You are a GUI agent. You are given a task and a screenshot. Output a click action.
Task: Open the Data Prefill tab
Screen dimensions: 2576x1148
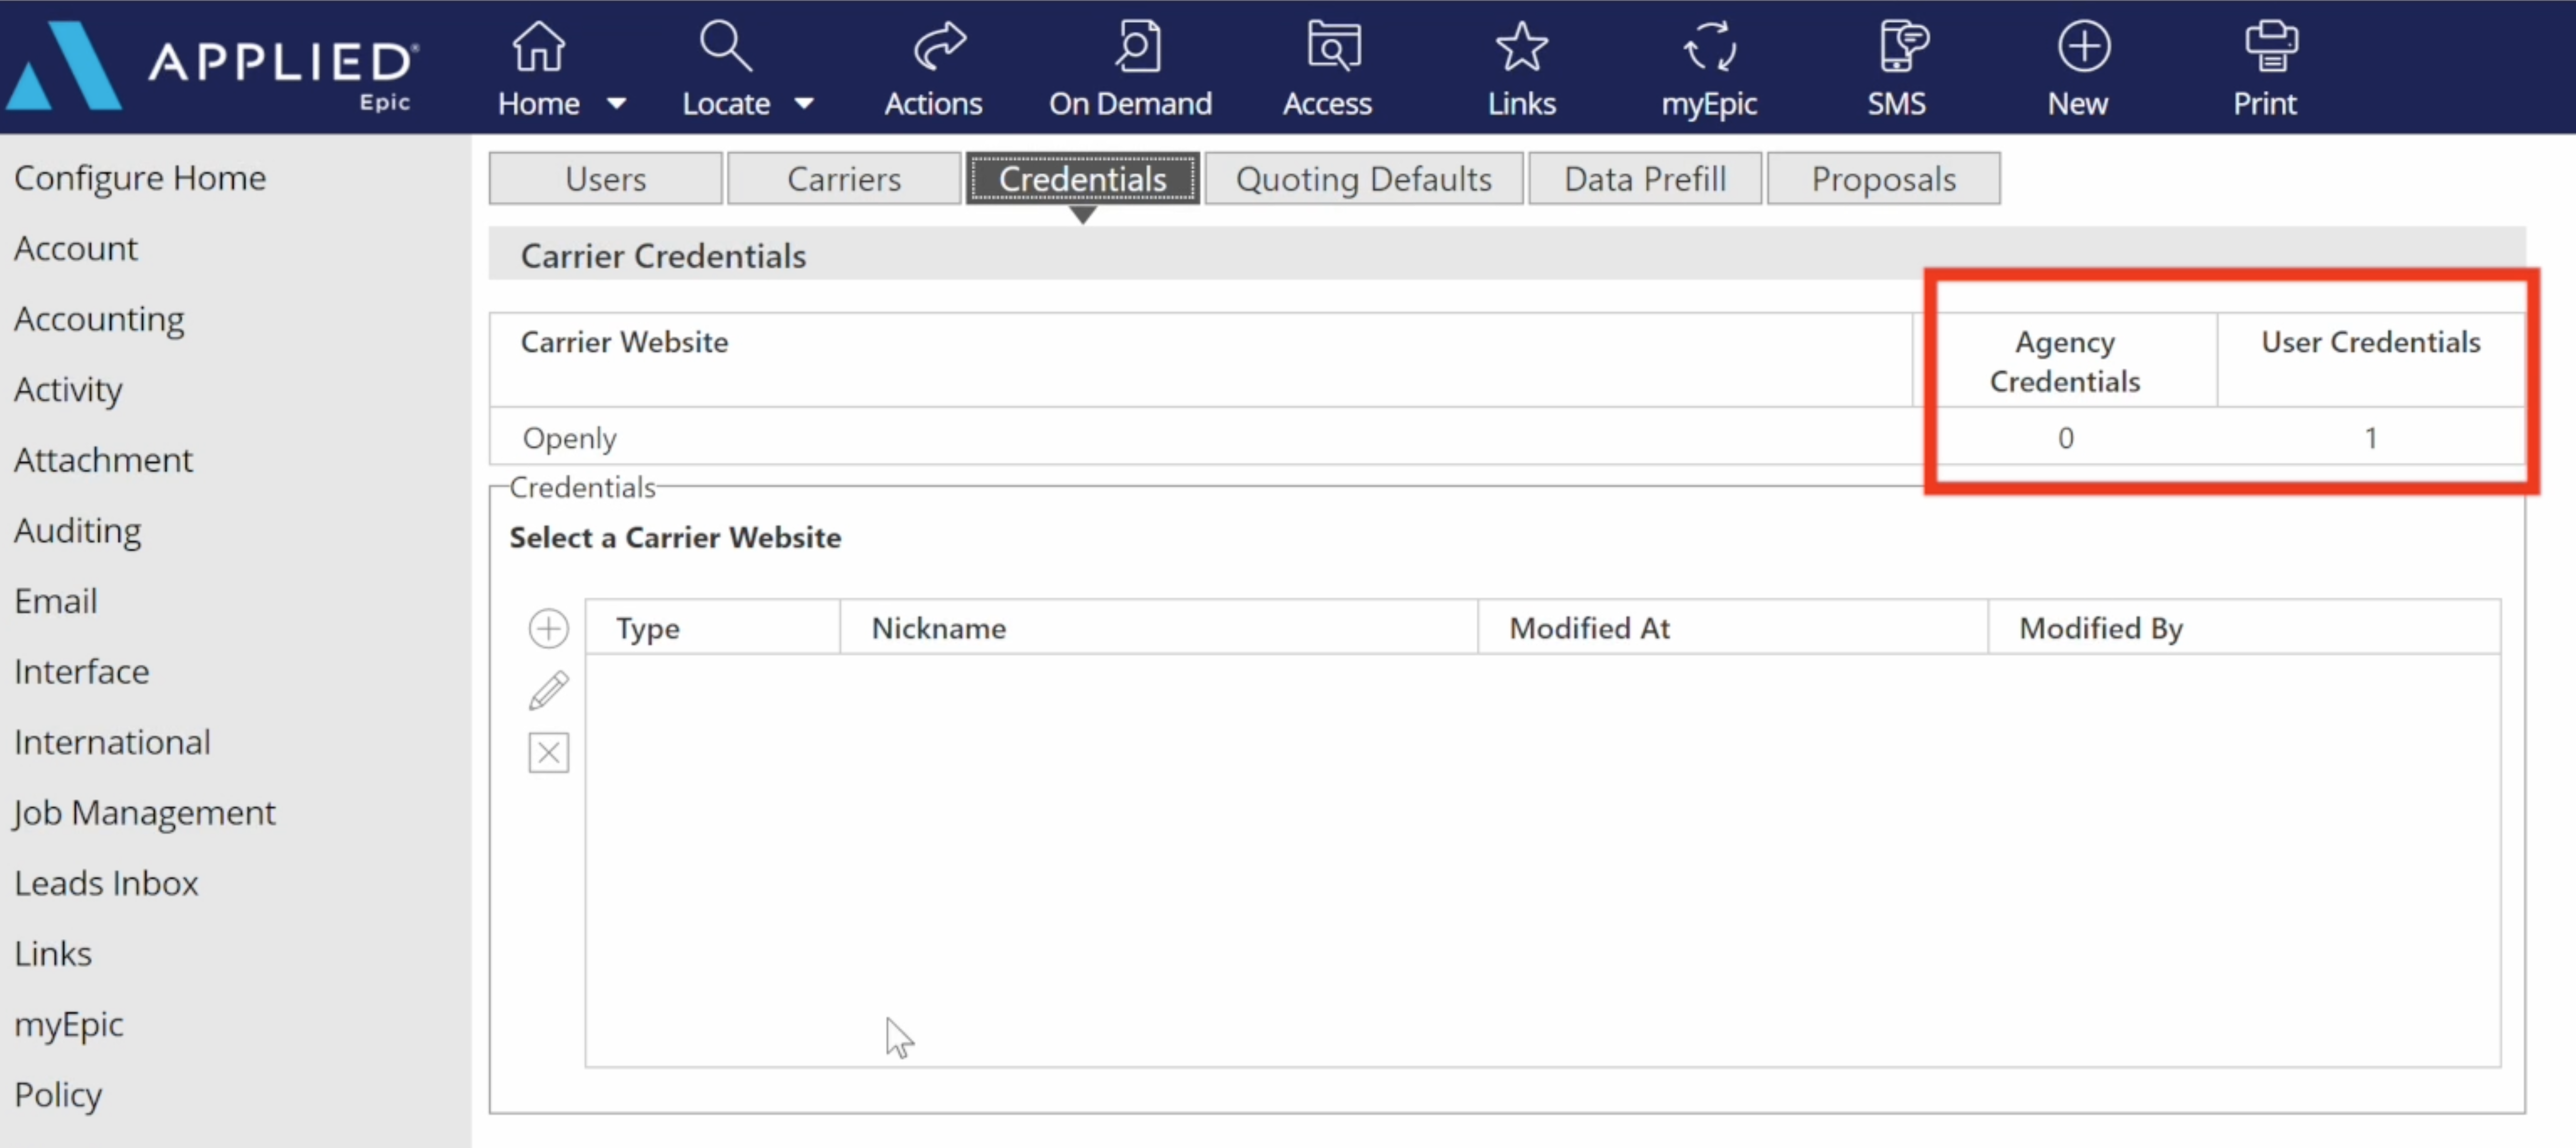coord(1645,179)
